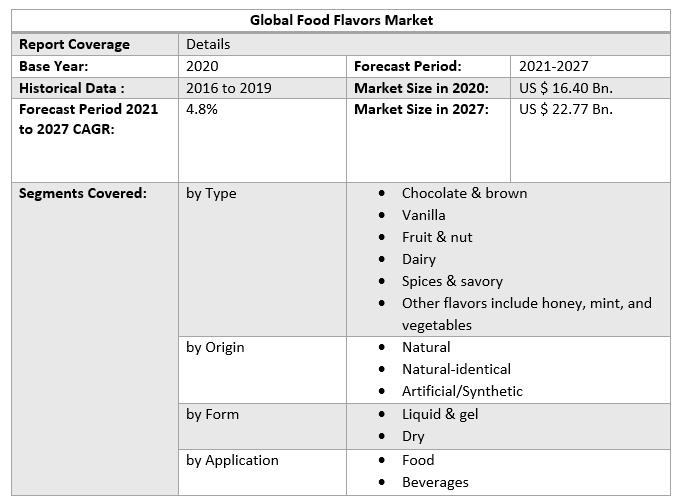Image resolution: width=677 pixels, height=502 pixels.
Task: Select the 4.8% CAGR value
Action: [x=202, y=110]
